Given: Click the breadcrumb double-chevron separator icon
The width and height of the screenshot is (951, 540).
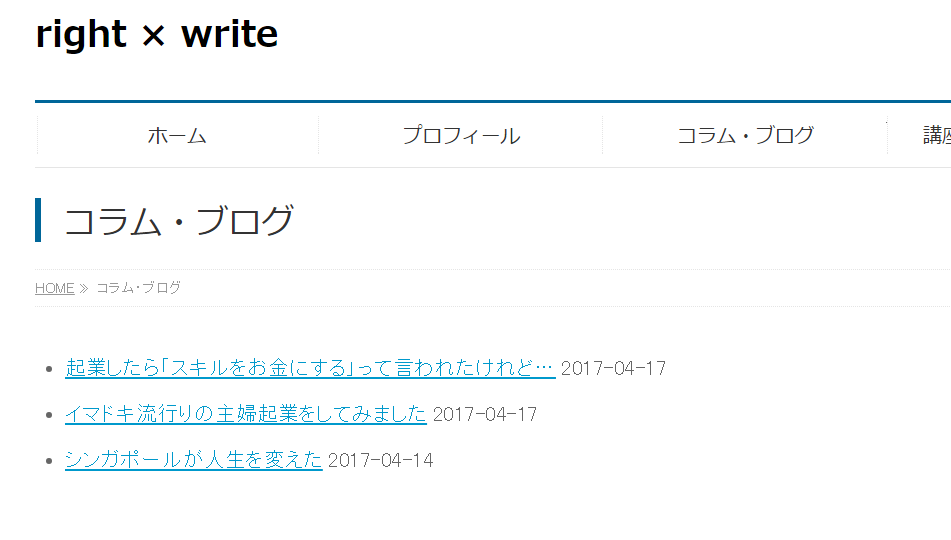Looking at the screenshot, I should 84,289.
